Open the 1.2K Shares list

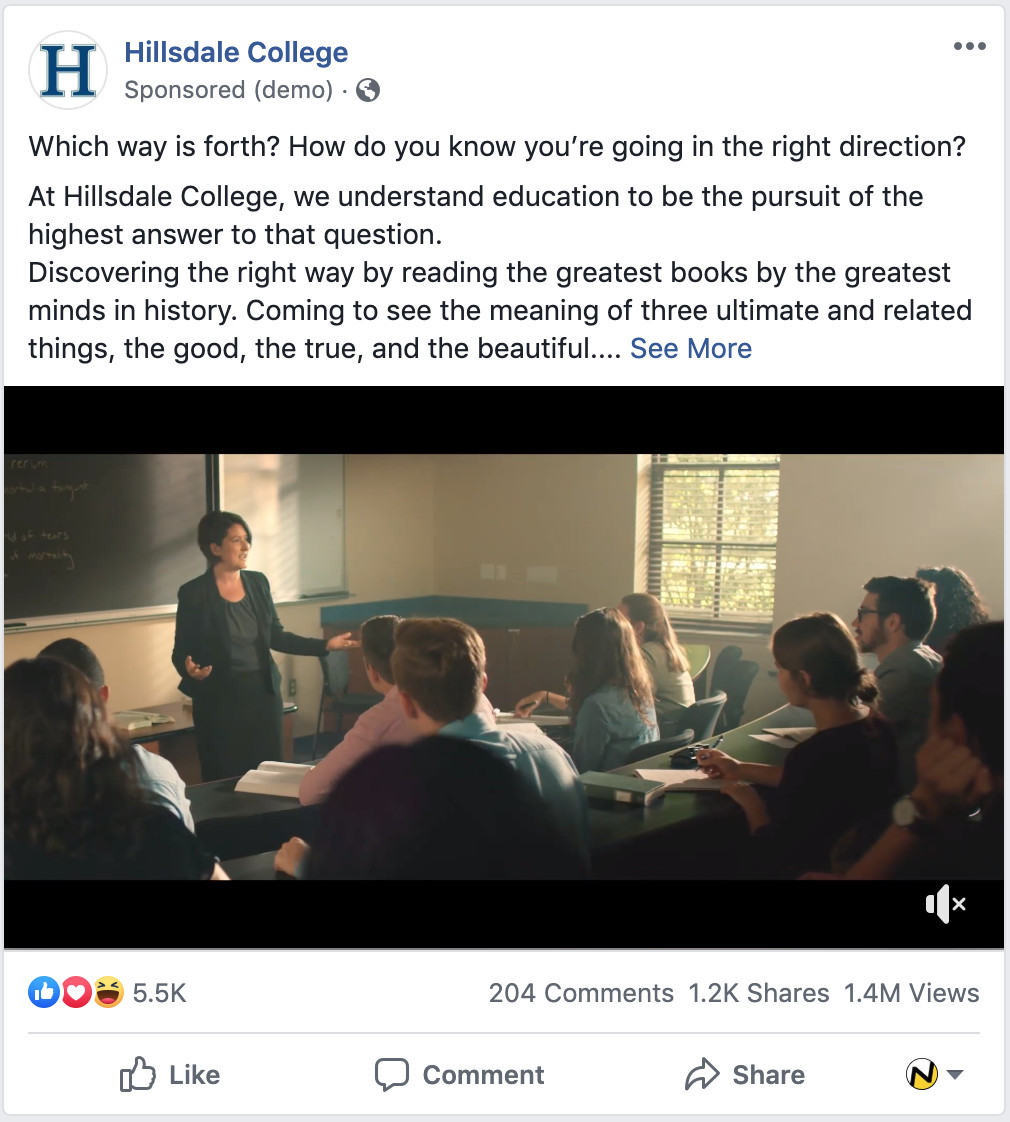758,993
